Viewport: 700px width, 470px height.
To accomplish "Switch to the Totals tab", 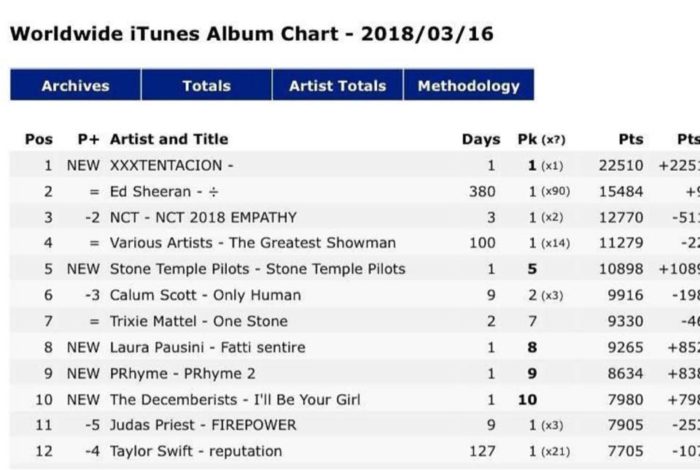I will coord(206,86).
